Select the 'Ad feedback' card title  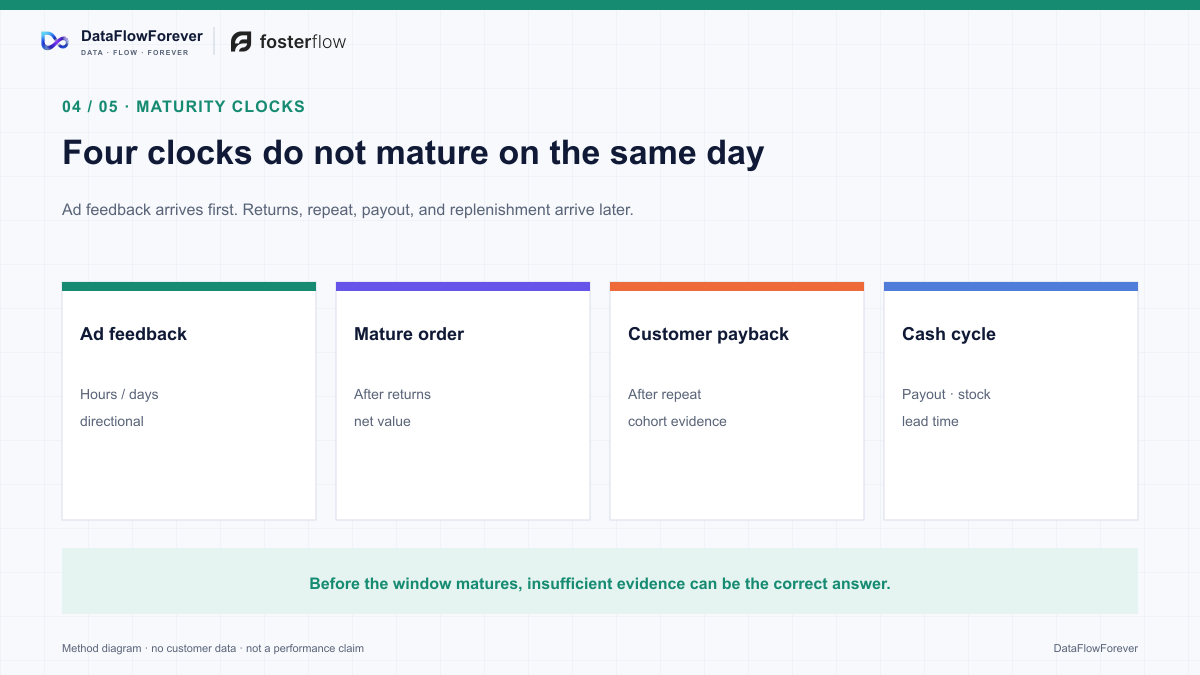[133, 334]
